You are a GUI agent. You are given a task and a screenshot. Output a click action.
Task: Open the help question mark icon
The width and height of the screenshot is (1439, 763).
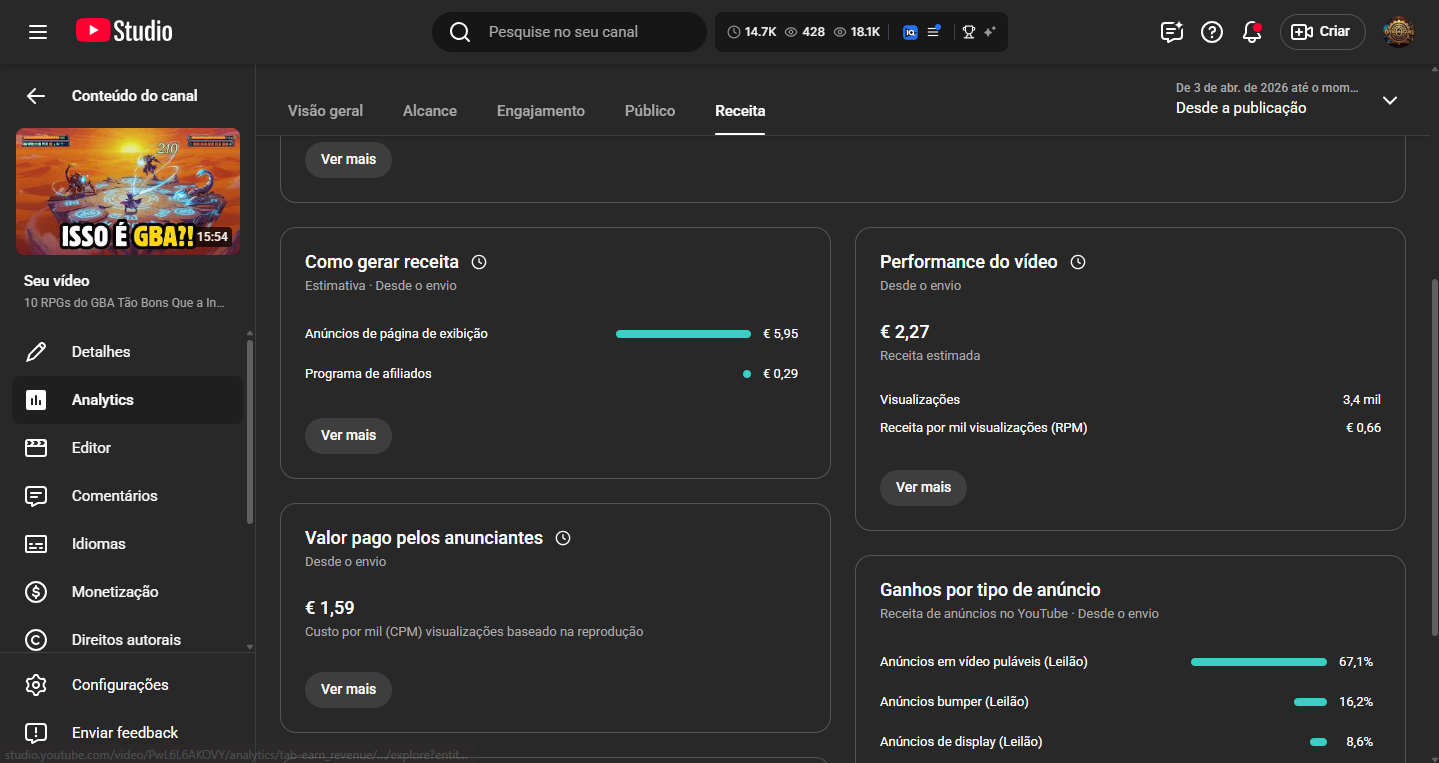click(x=1211, y=32)
